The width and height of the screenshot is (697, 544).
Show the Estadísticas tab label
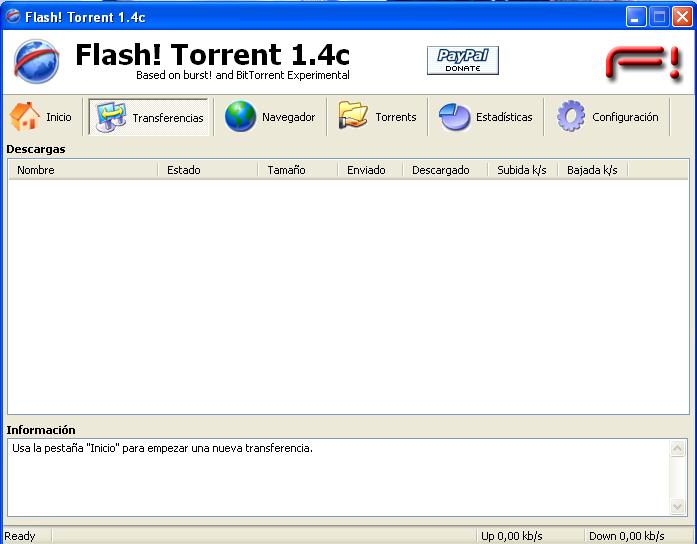504,117
